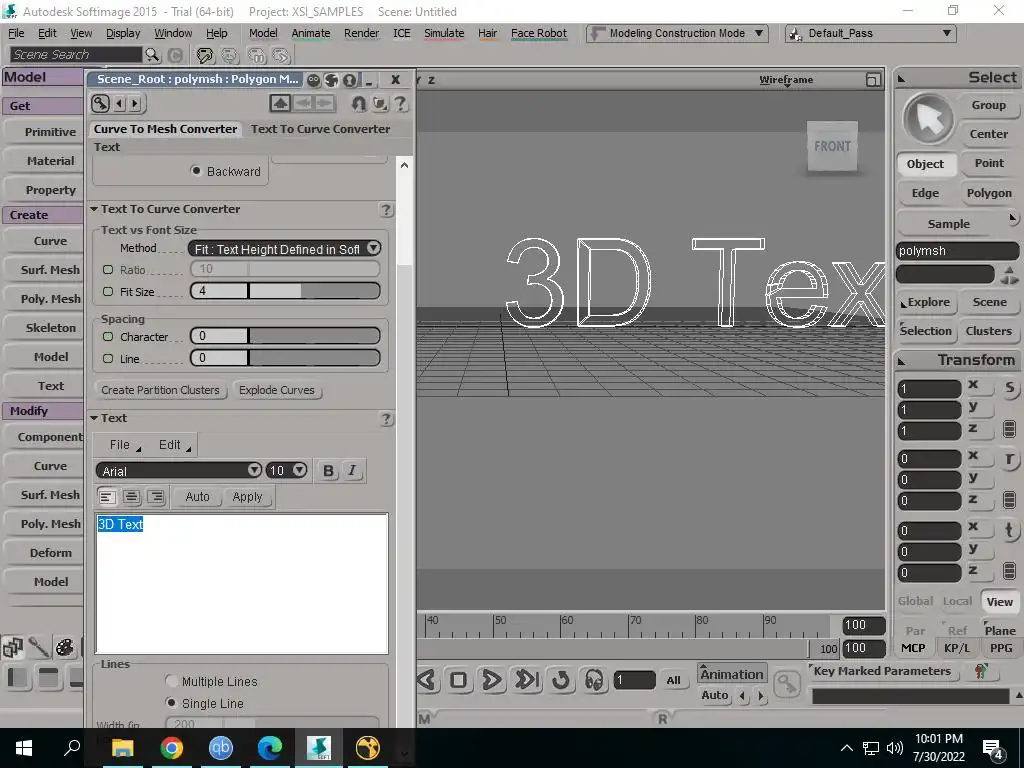Image resolution: width=1024 pixels, height=768 pixels.
Task: Click the up-arrow parent icon in property page
Action: (x=280, y=103)
